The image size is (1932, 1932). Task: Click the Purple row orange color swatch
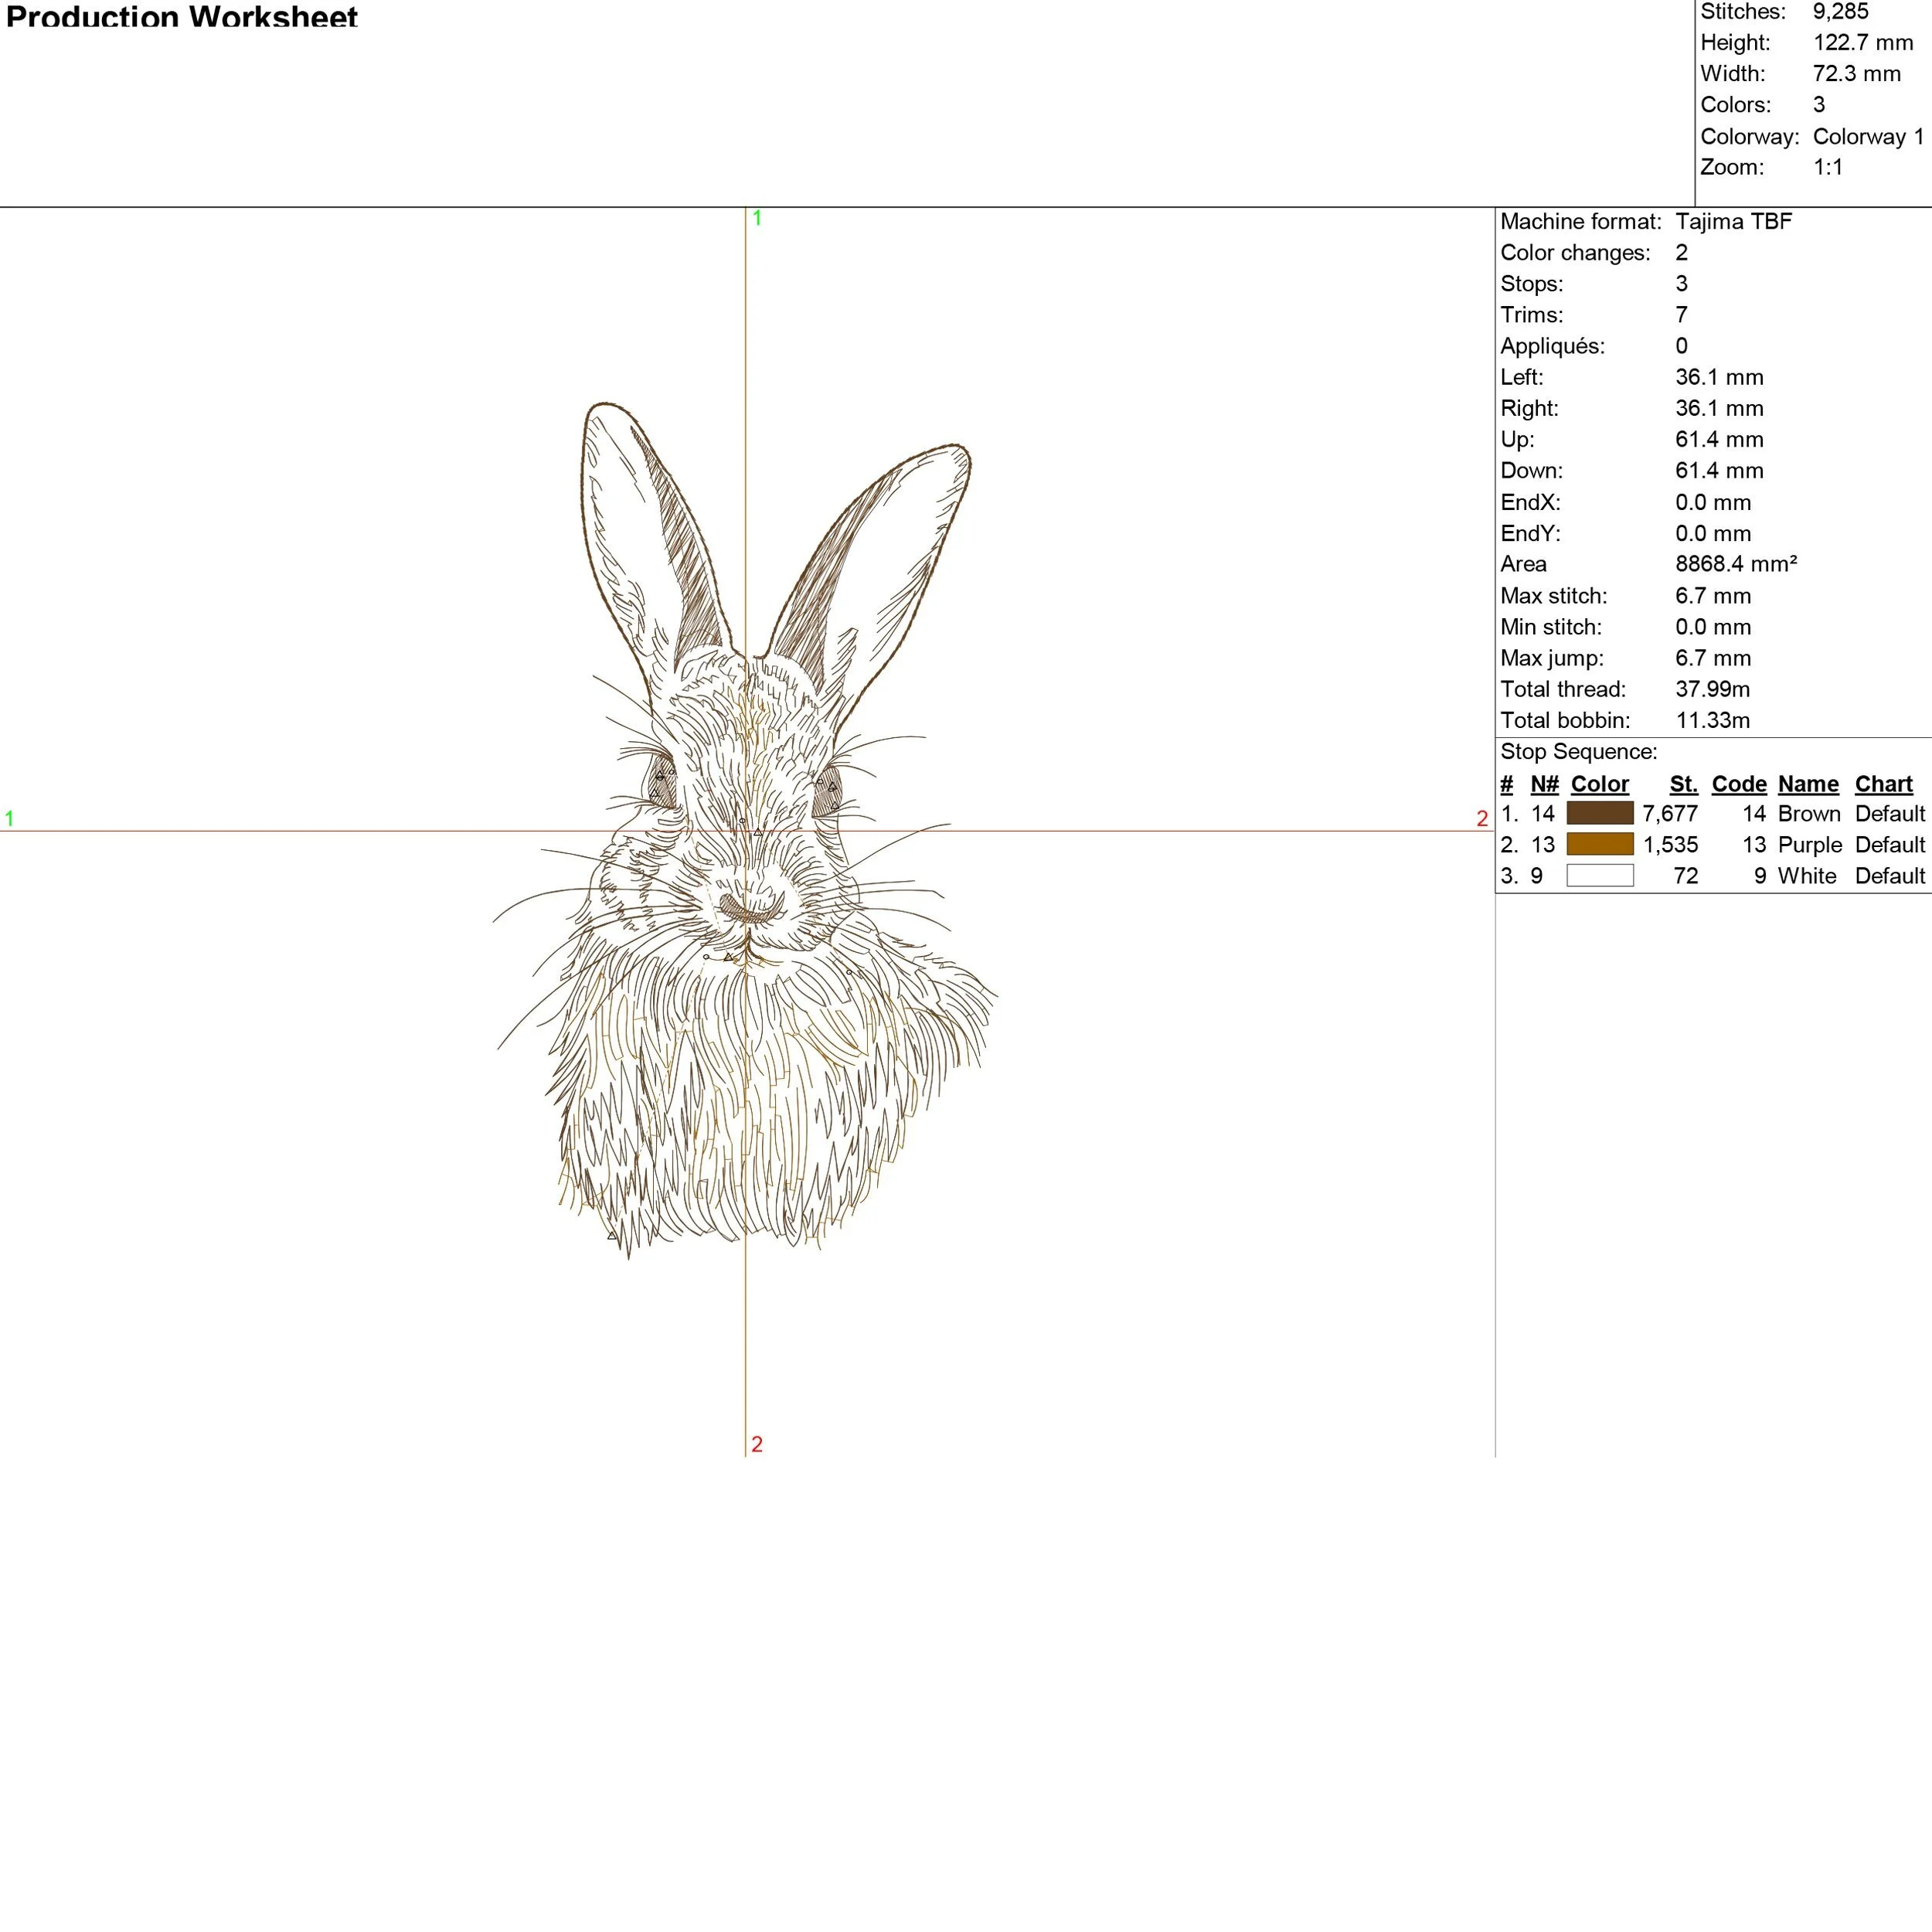click(x=1599, y=844)
